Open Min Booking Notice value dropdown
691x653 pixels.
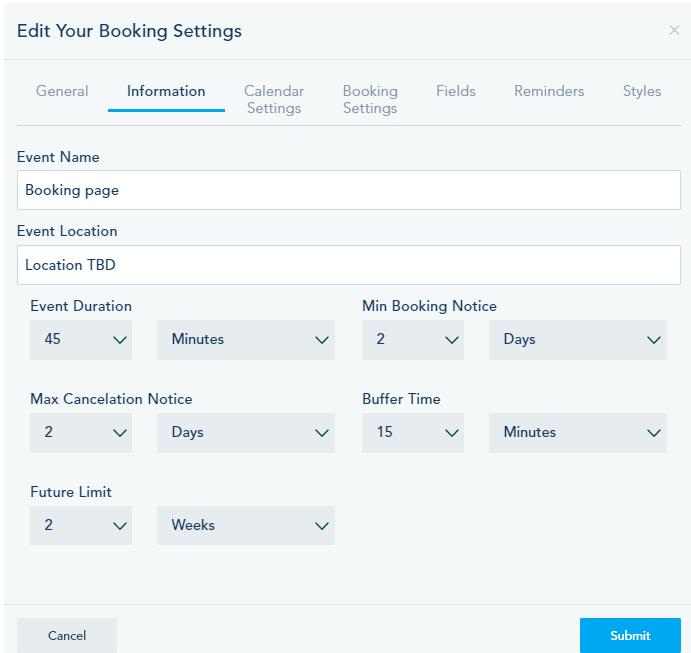click(413, 340)
